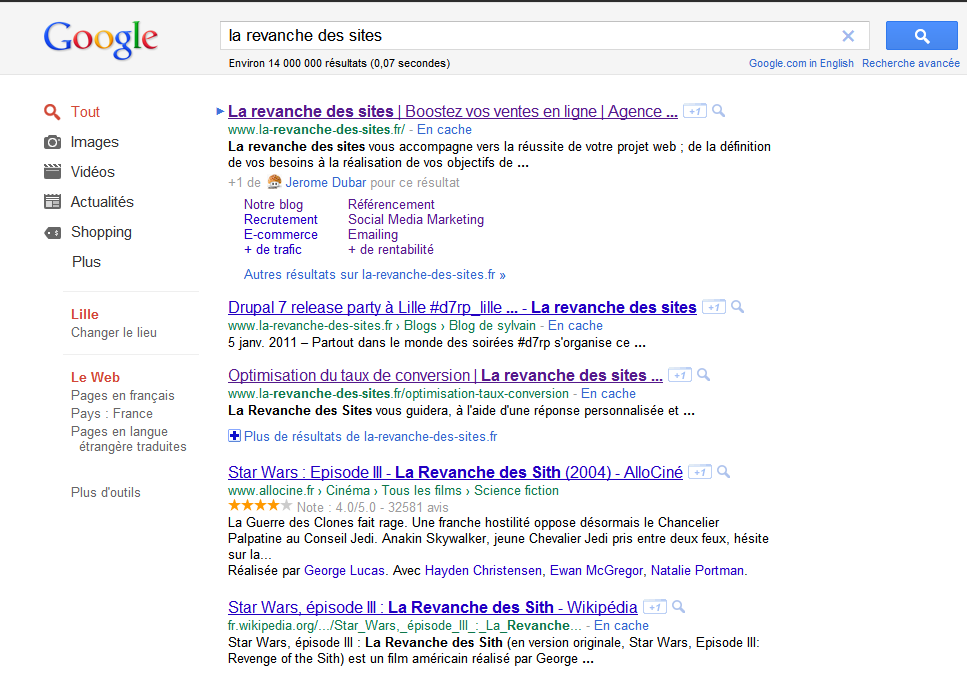Open the Natalie Portman link
The image size is (967, 675).
[x=697, y=571]
